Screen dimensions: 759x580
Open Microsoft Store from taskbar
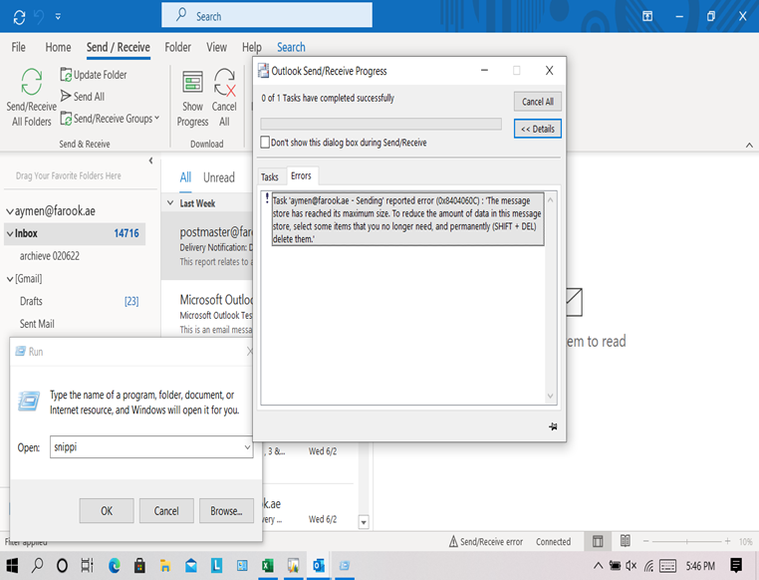pyautogui.click(x=140, y=565)
